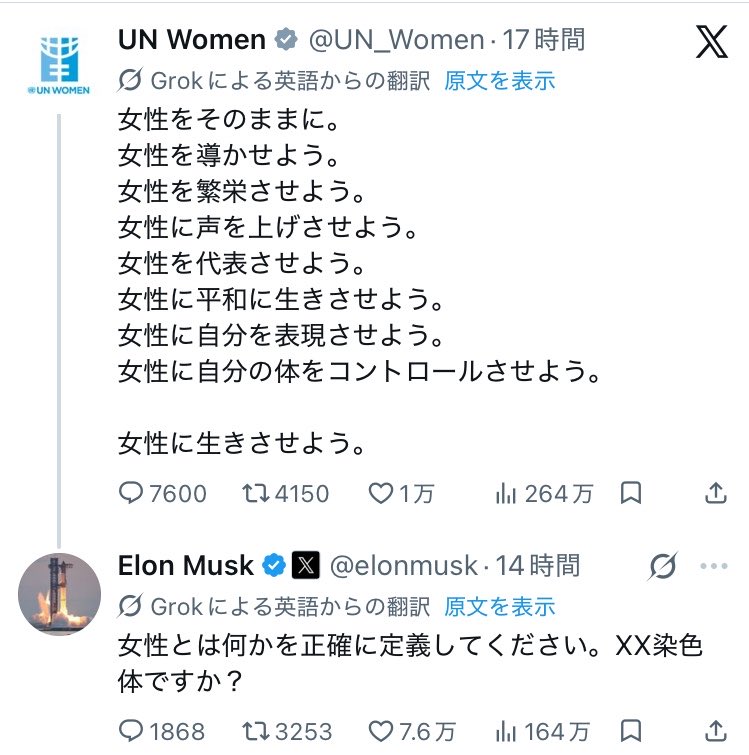Bookmark the UN Women post
Screen dimensions: 749x755
(631, 493)
